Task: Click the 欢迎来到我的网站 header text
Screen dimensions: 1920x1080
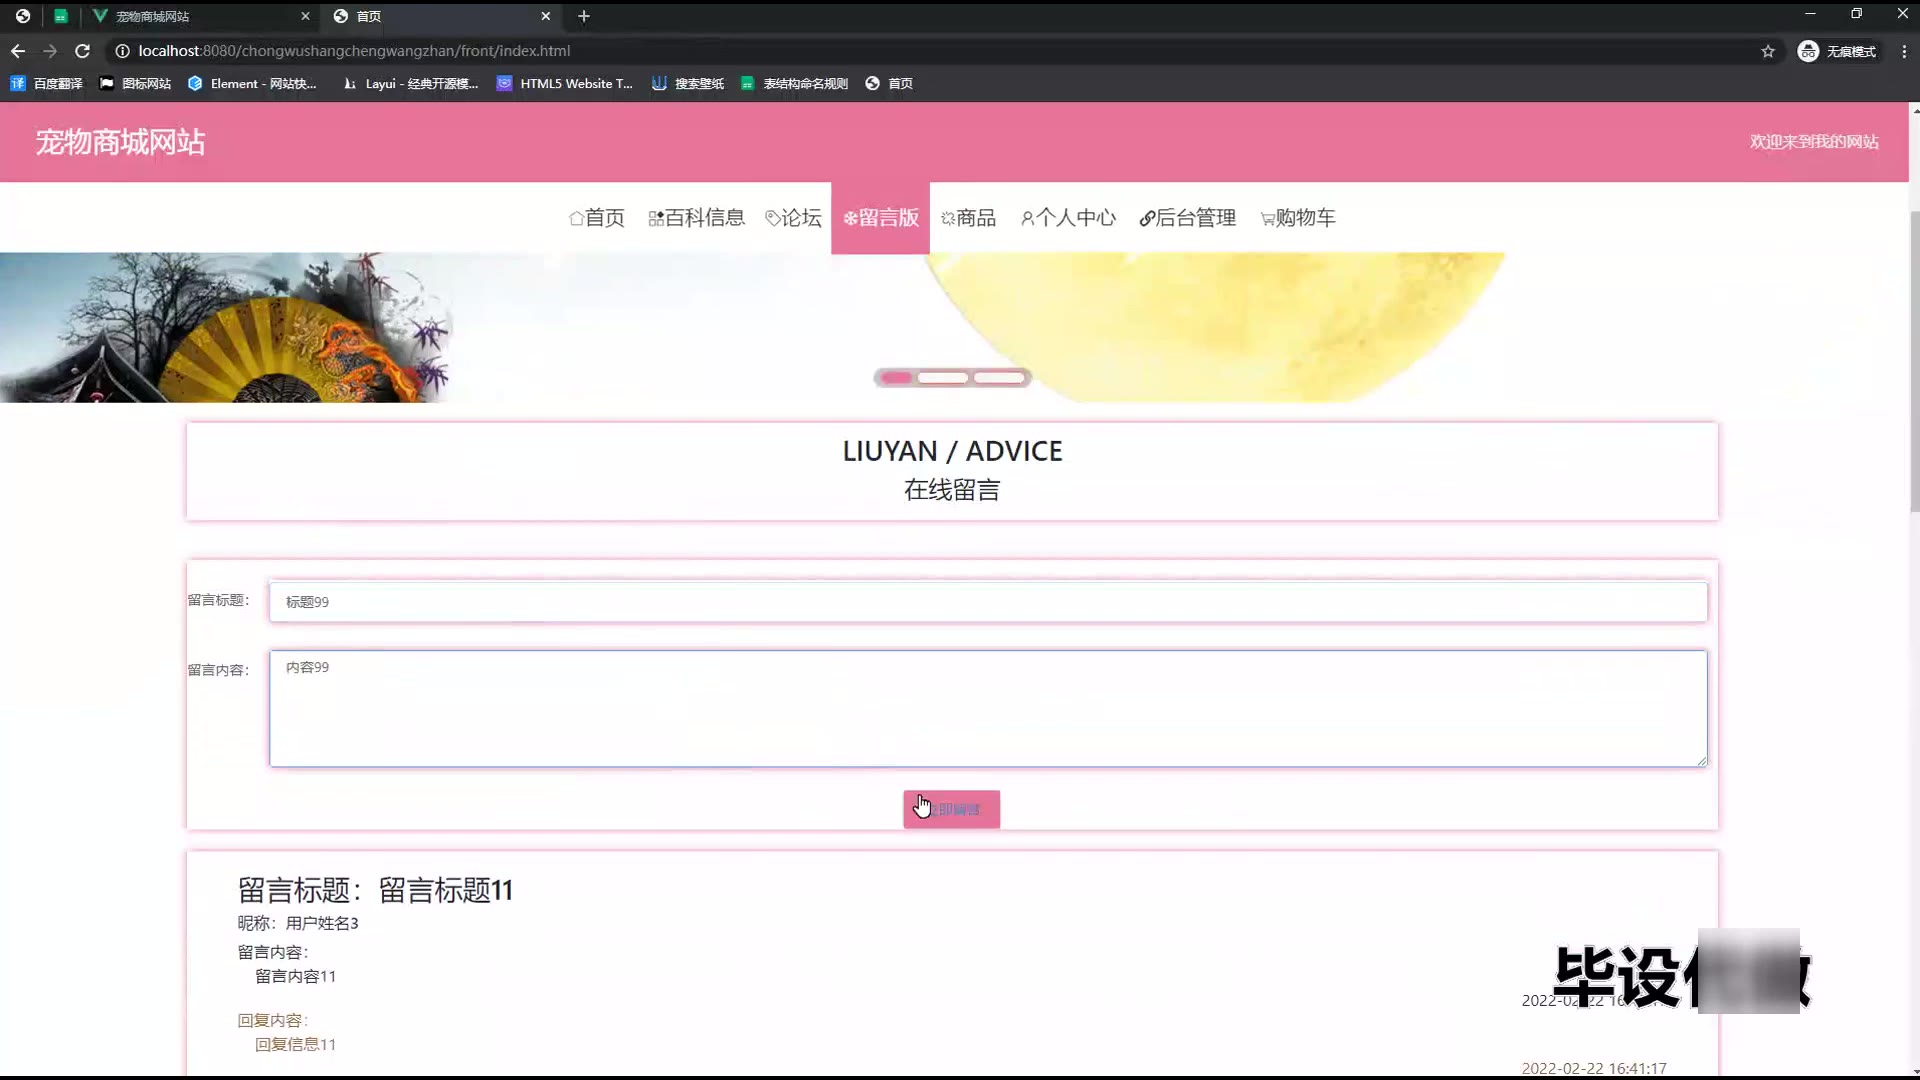Action: click(x=1814, y=142)
